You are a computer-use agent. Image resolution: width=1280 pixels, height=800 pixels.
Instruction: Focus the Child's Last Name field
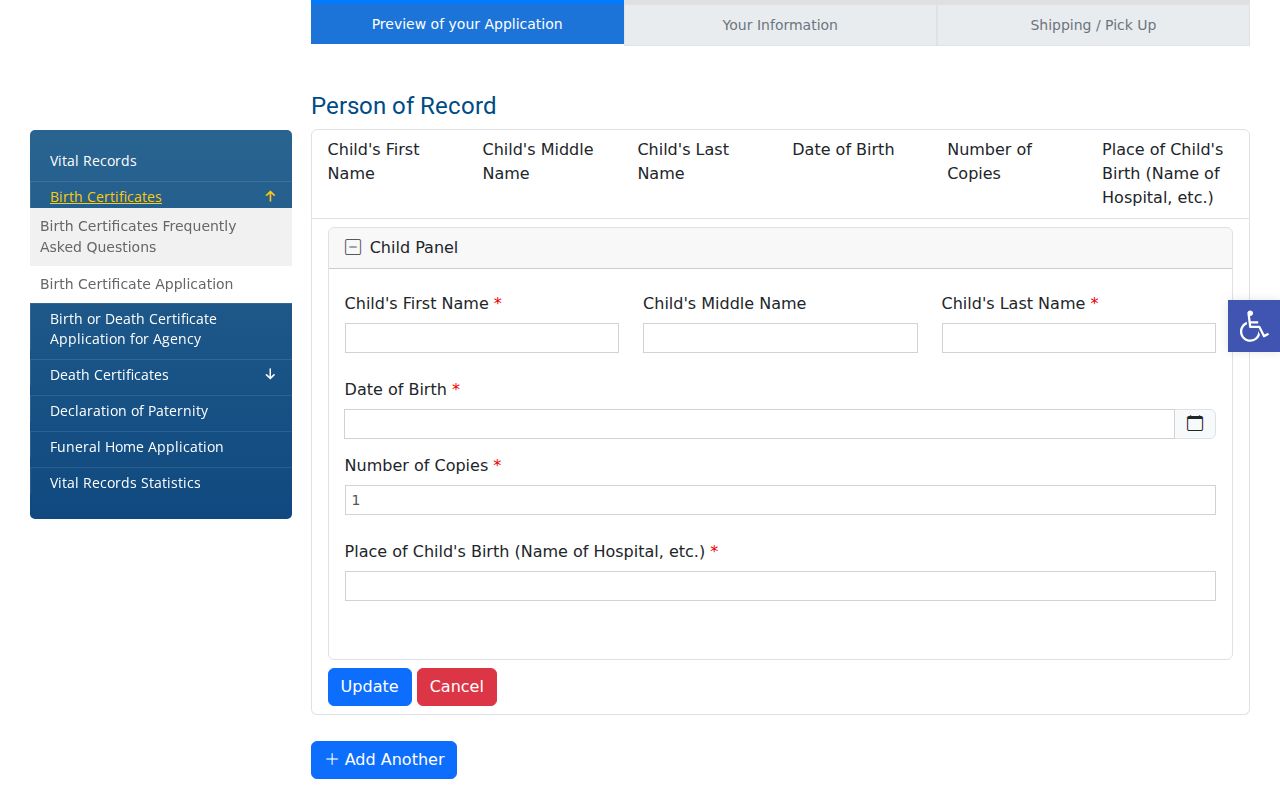pos(1078,338)
